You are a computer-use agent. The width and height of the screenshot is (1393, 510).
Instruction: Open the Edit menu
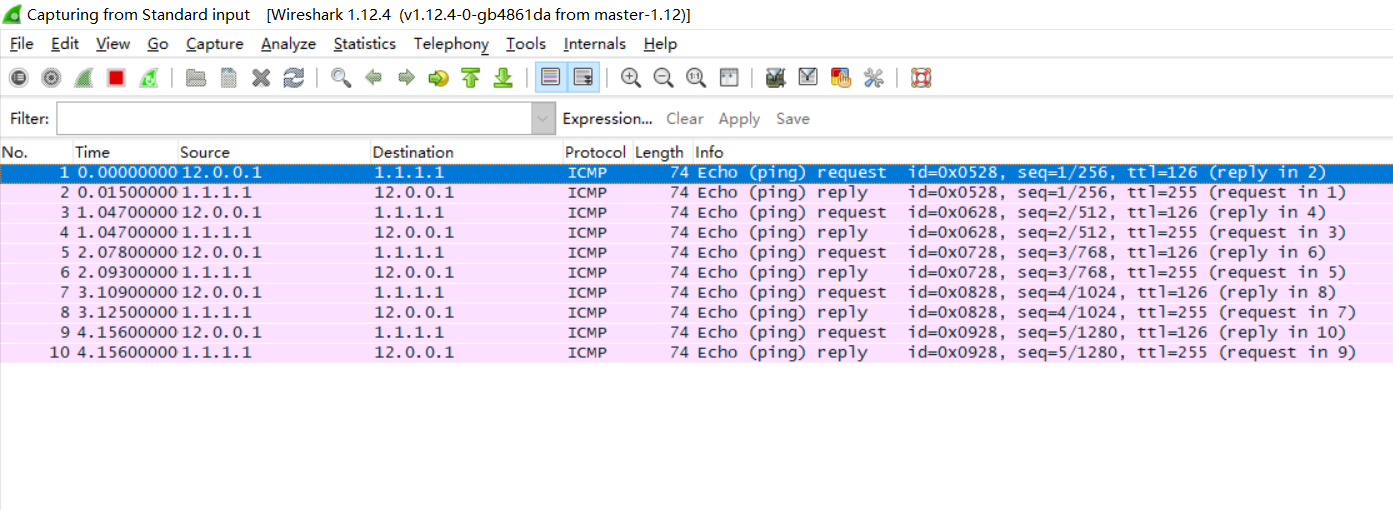tap(65, 44)
